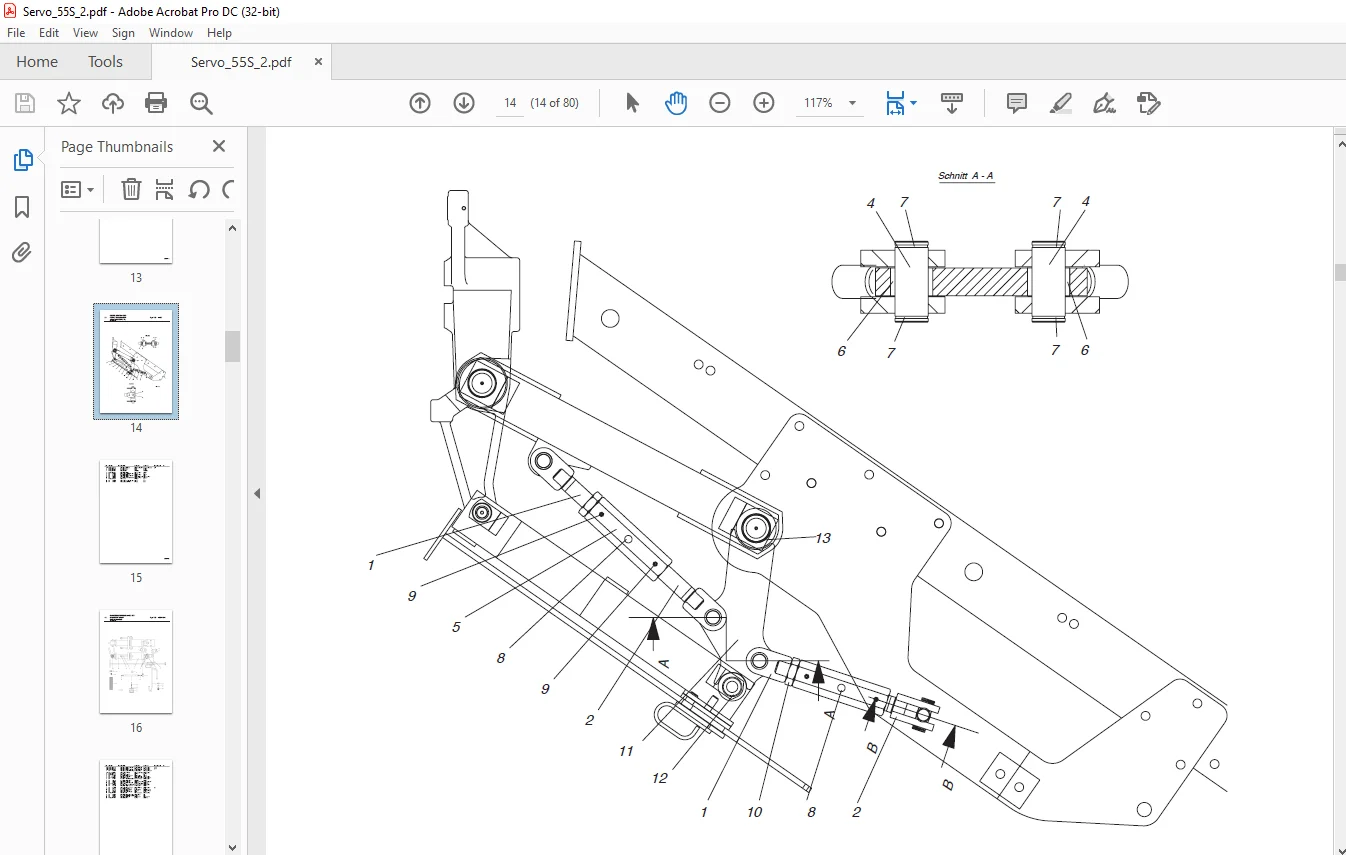This screenshot has width=1346, height=855.
Task: Open the Bookmarks sidebar panel
Action: click(x=22, y=207)
